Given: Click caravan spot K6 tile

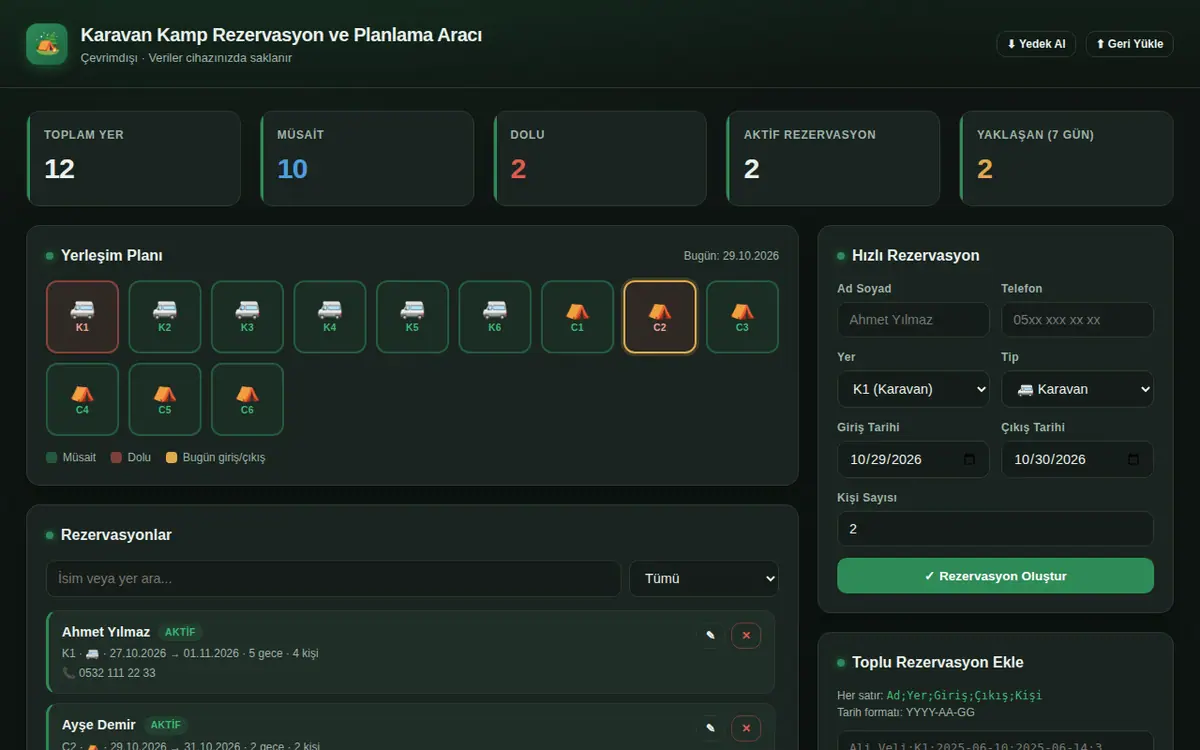Looking at the screenshot, I should click(x=495, y=317).
